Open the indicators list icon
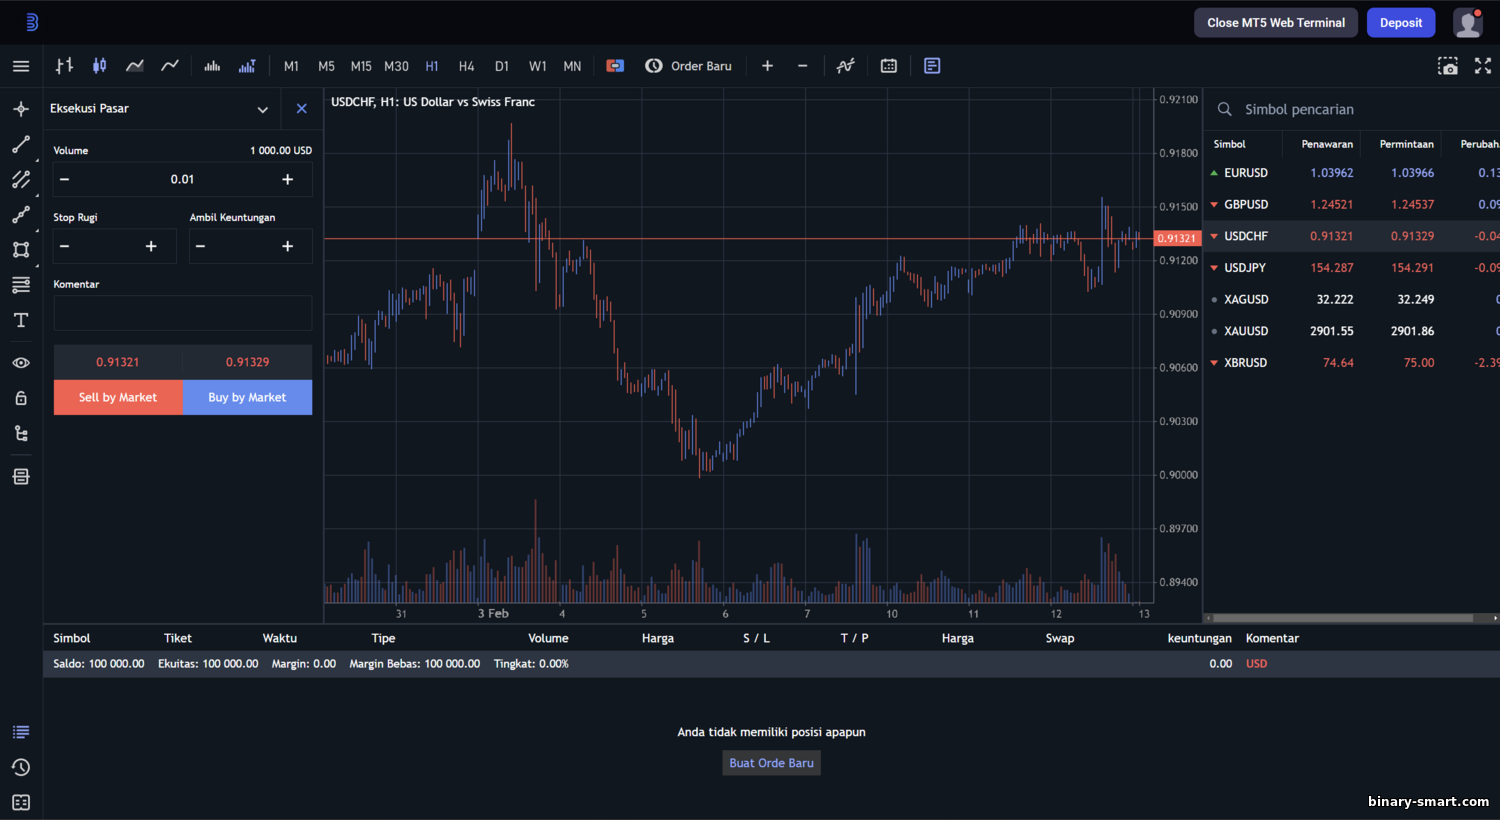Image resolution: width=1500 pixels, height=820 pixels. click(846, 66)
